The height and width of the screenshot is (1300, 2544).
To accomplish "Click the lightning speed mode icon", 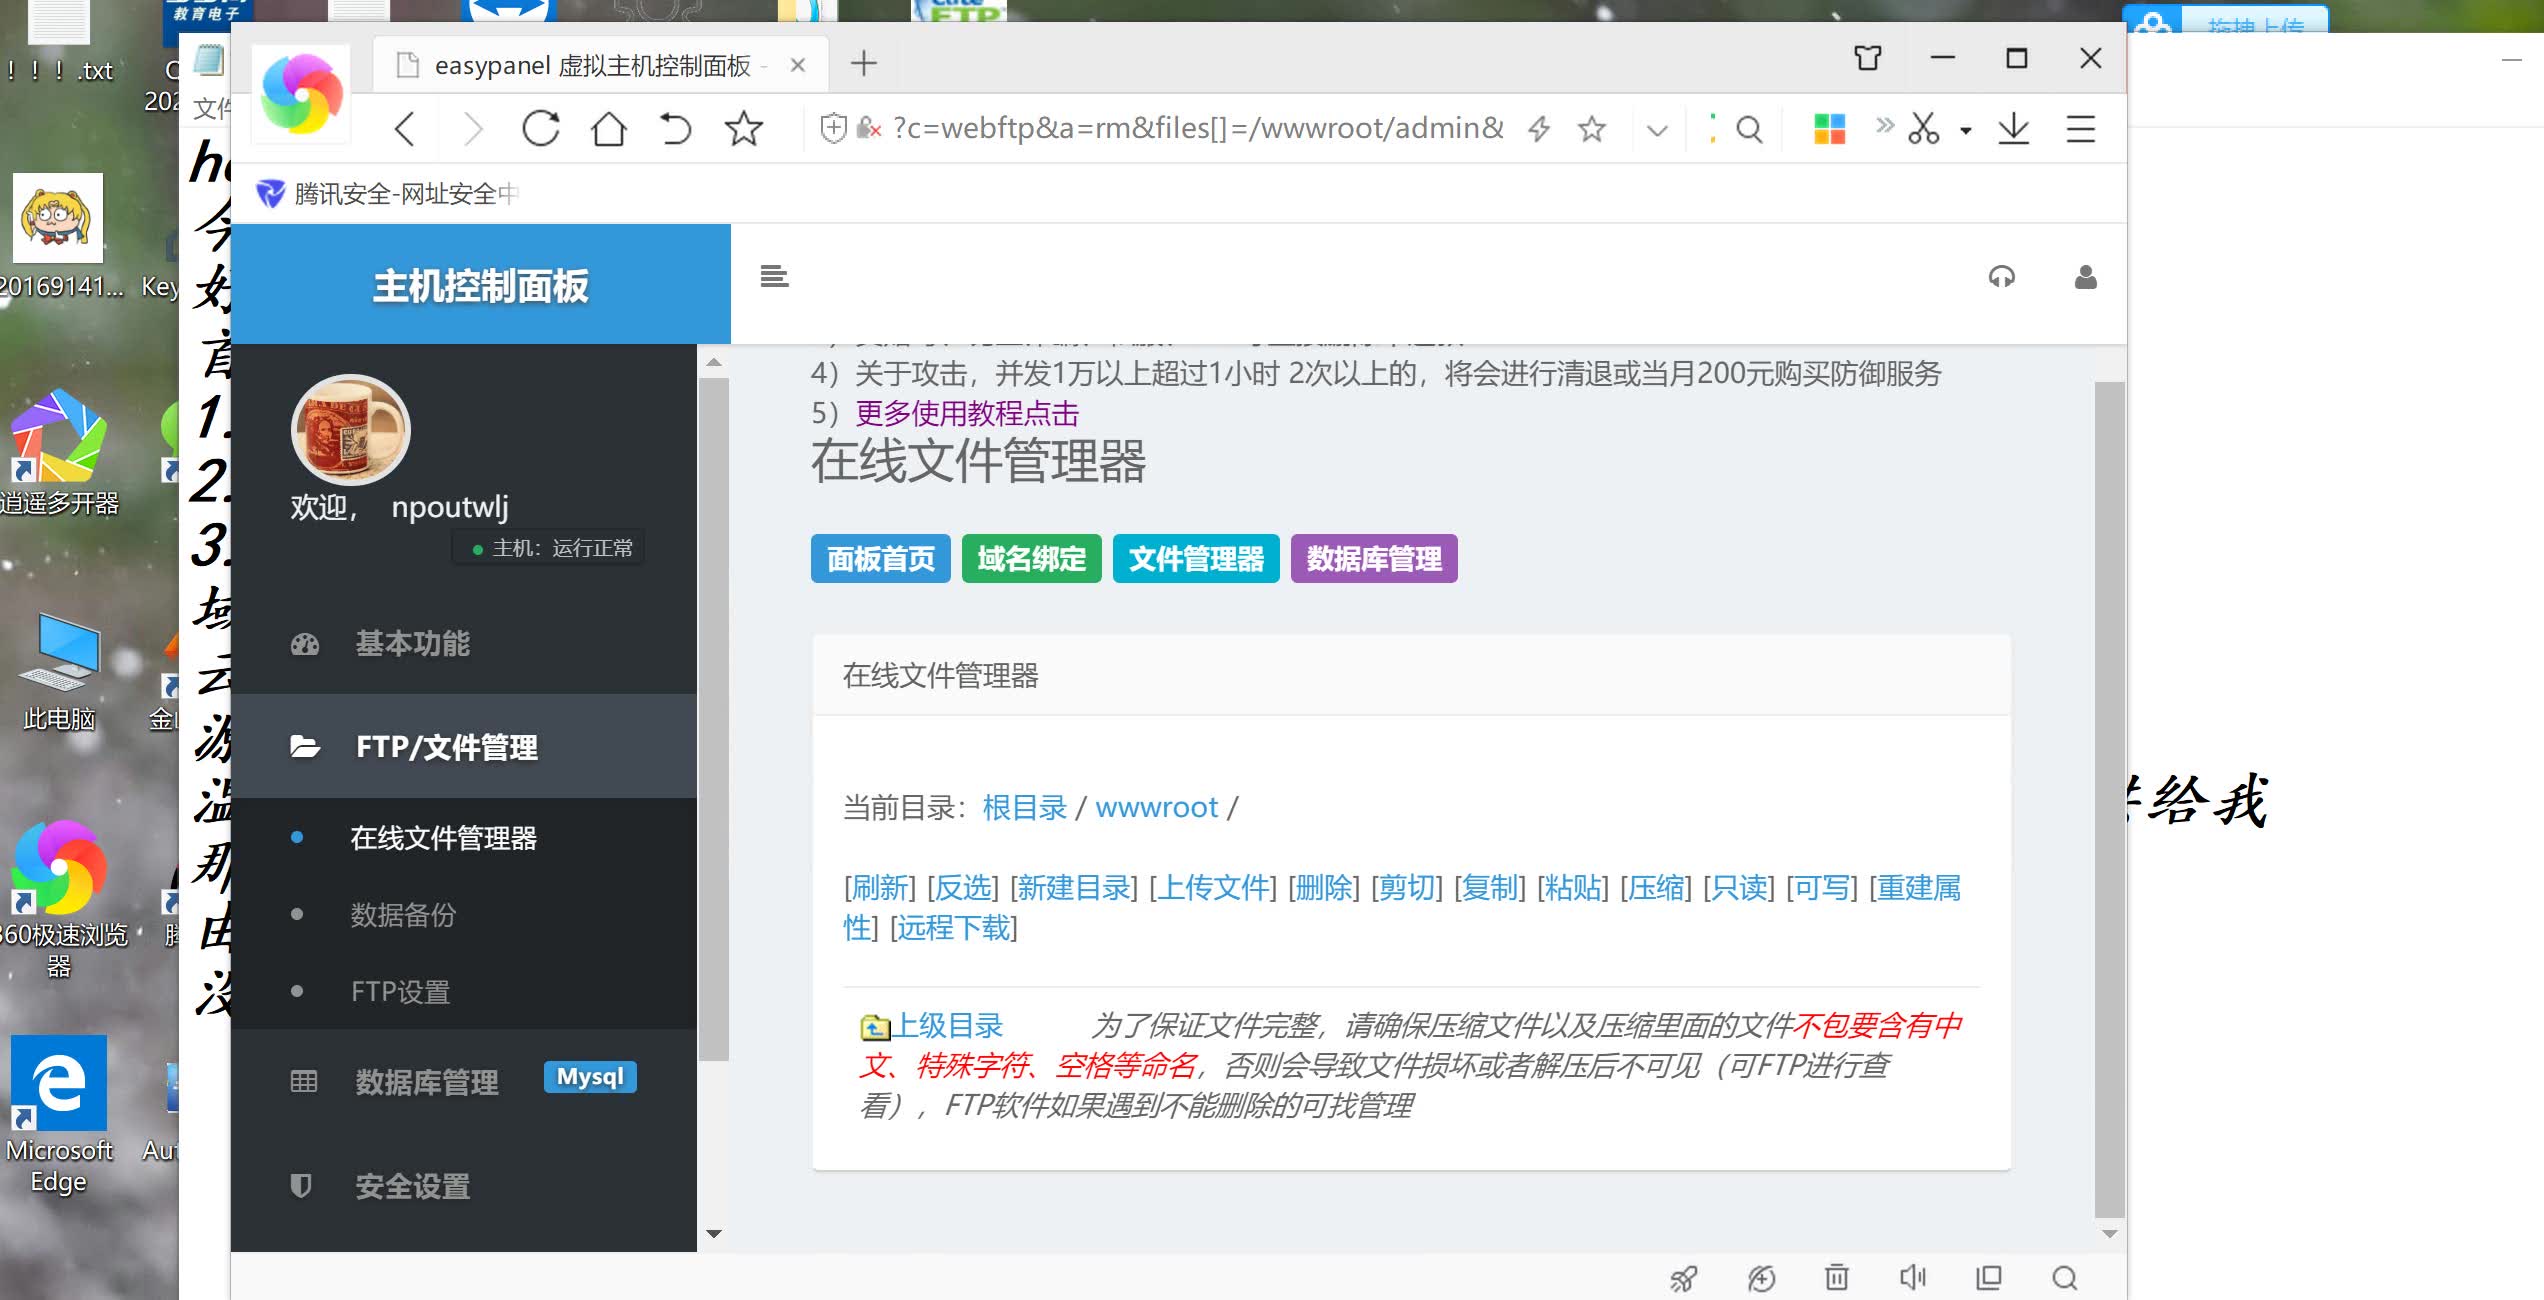I will [1539, 129].
